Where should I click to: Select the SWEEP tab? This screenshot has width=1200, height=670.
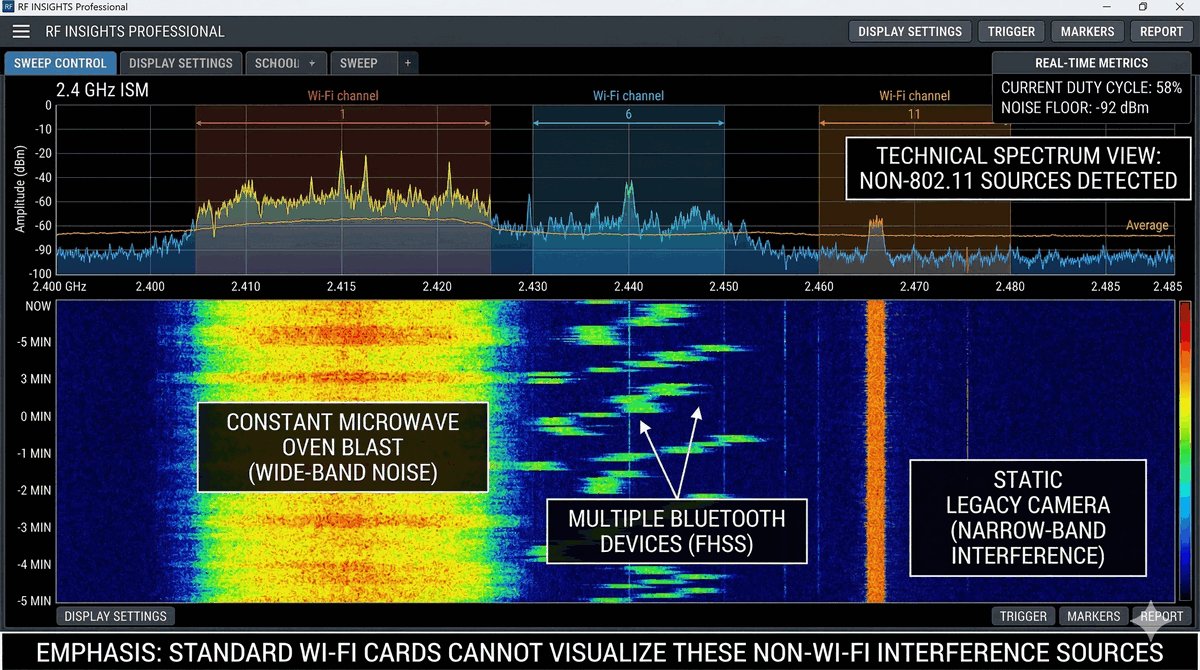(358, 63)
